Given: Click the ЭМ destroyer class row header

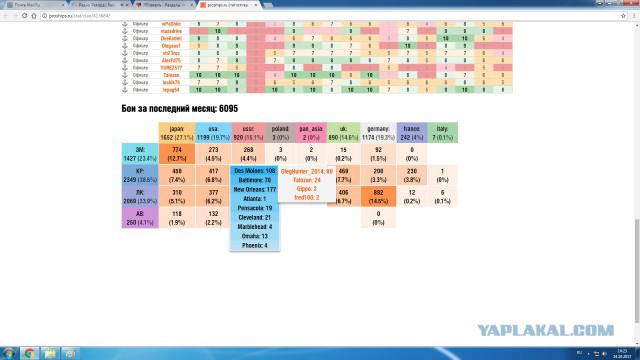Looking at the screenshot, I should 140,154.
